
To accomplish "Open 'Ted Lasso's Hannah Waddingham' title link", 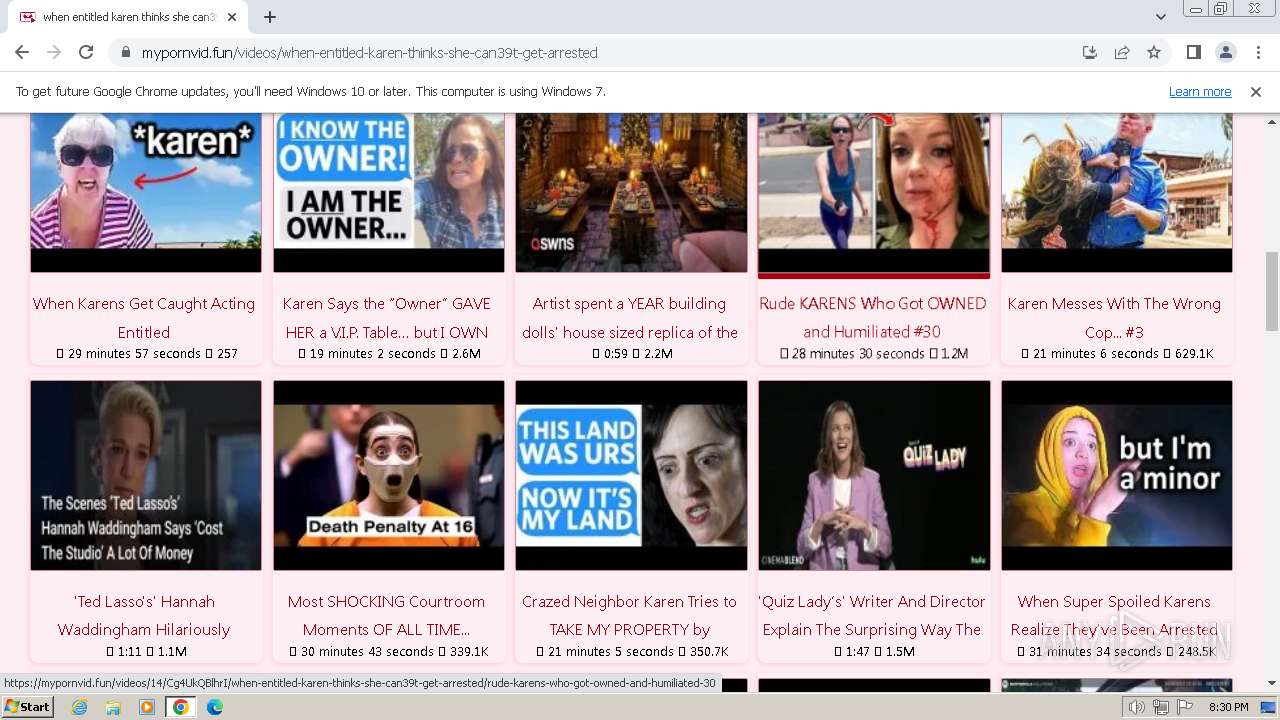I will 144,615.
